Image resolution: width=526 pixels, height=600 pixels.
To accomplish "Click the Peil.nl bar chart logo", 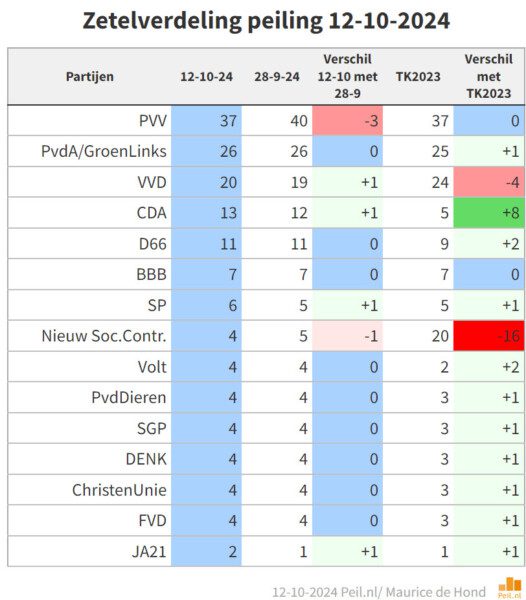I will 510,588.
